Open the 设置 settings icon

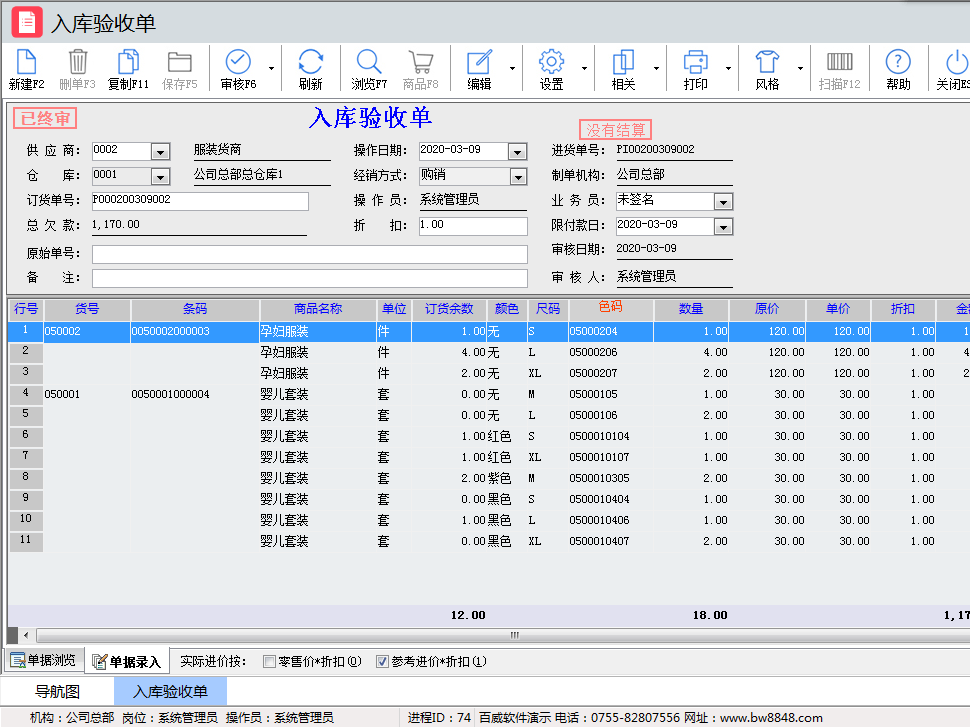point(548,68)
